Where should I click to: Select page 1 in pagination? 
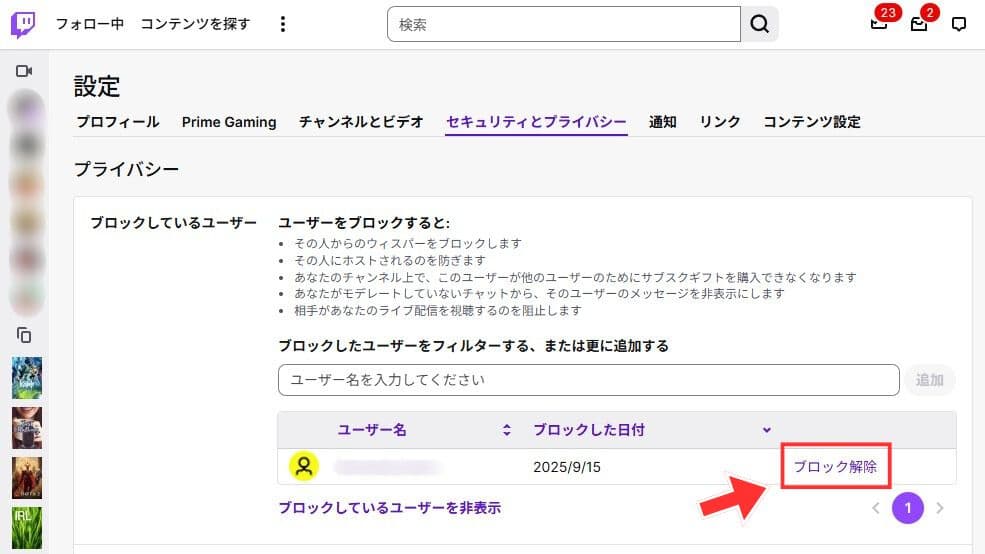point(908,508)
